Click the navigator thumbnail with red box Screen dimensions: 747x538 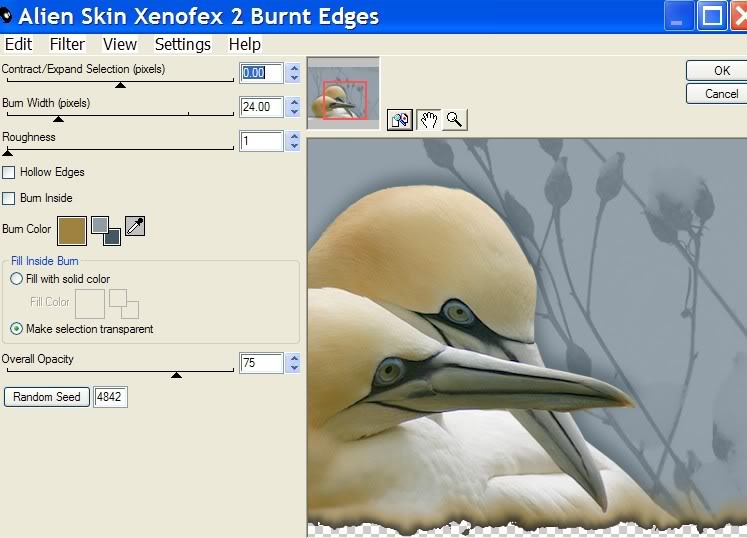pyautogui.click(x=343, y=93)
